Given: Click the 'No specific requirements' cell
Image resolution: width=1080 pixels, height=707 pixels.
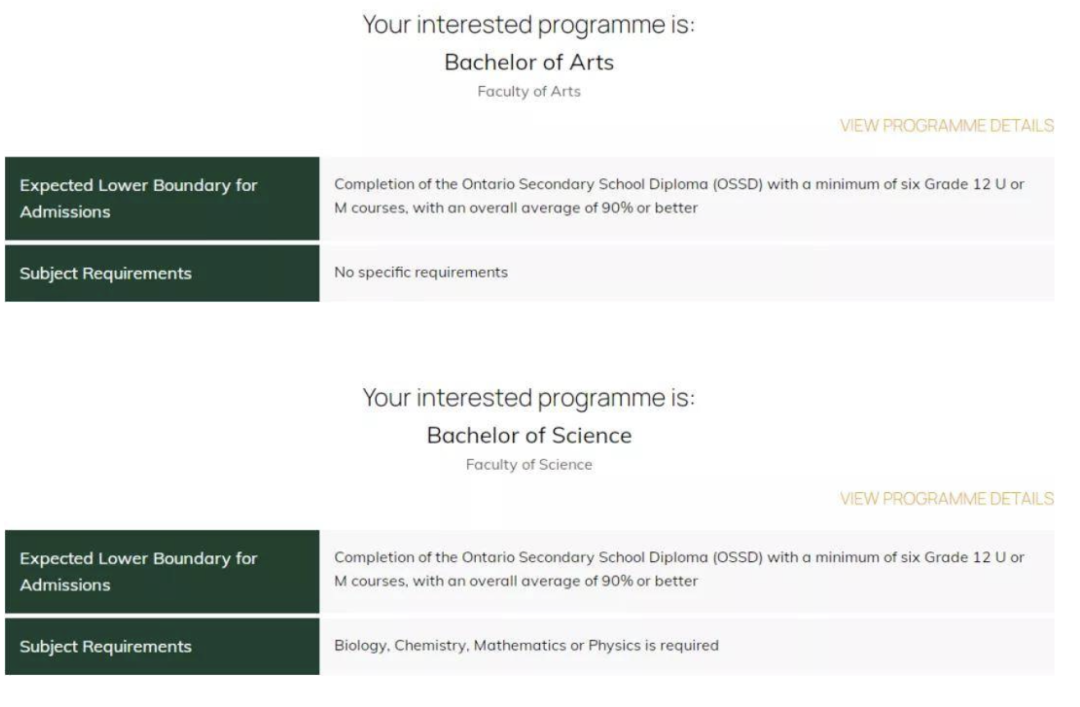Looking at the screenshot, I should [x=421, y=272].
